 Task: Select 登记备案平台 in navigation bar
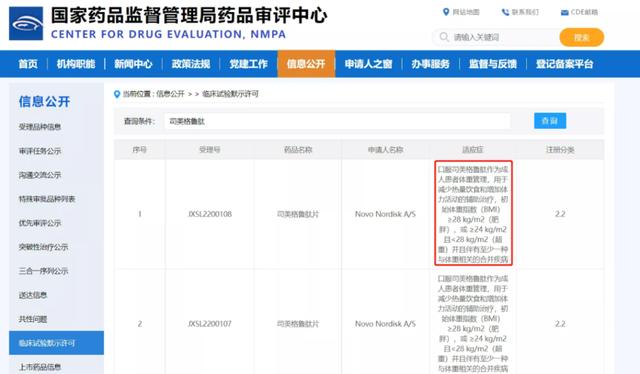(x=564, y=64)
